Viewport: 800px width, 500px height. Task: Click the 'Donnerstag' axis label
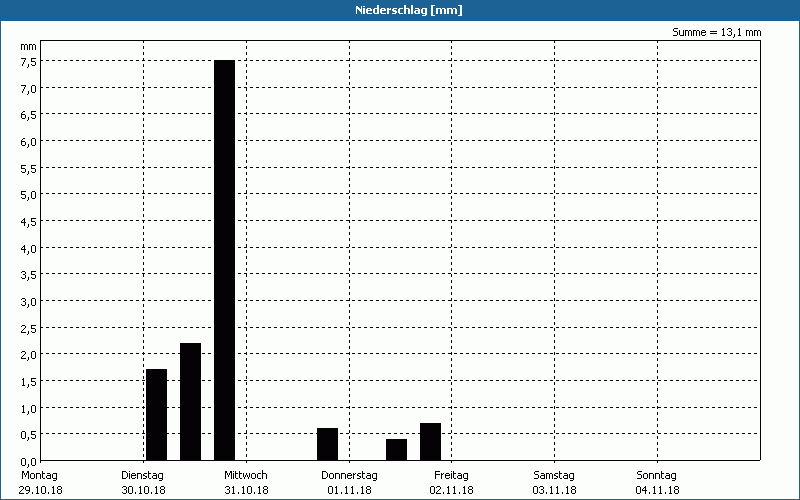(x=349, y=476)
